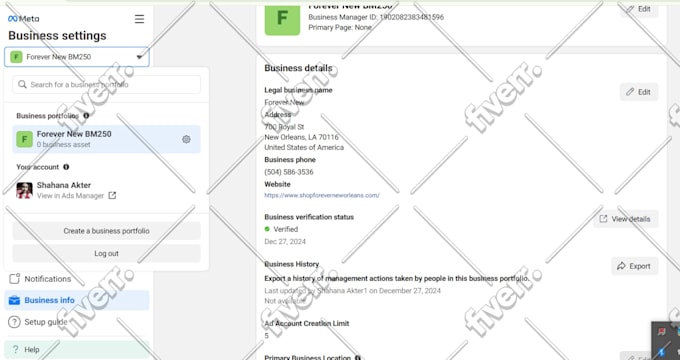Click the Ad Account Creation Limit heading
Viewport: 680px width, 360px height.
coord(307,323)
